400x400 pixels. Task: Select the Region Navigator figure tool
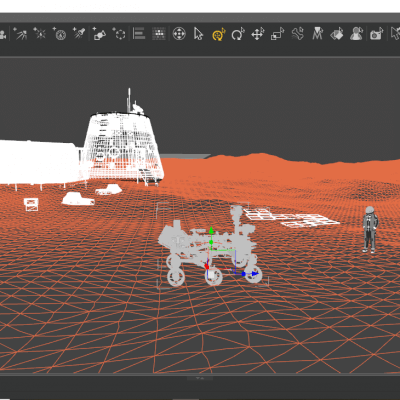[x=356, y=34]
